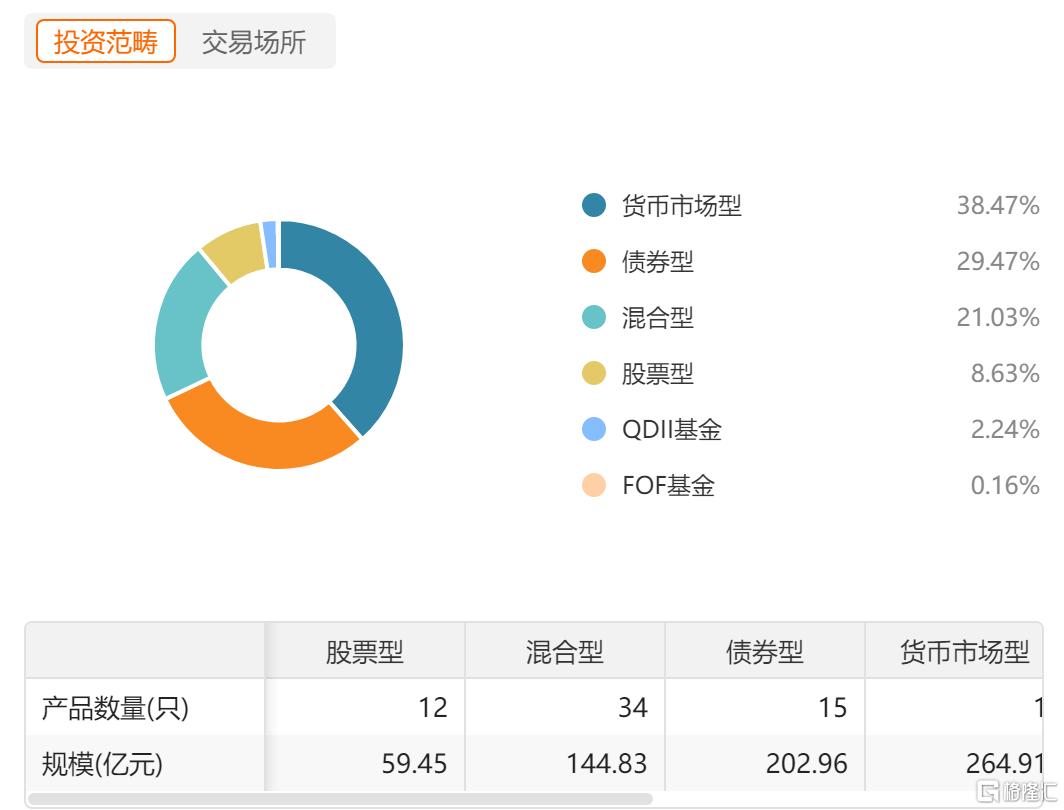Select the 股票型 legend label

[x=658, y=374]
